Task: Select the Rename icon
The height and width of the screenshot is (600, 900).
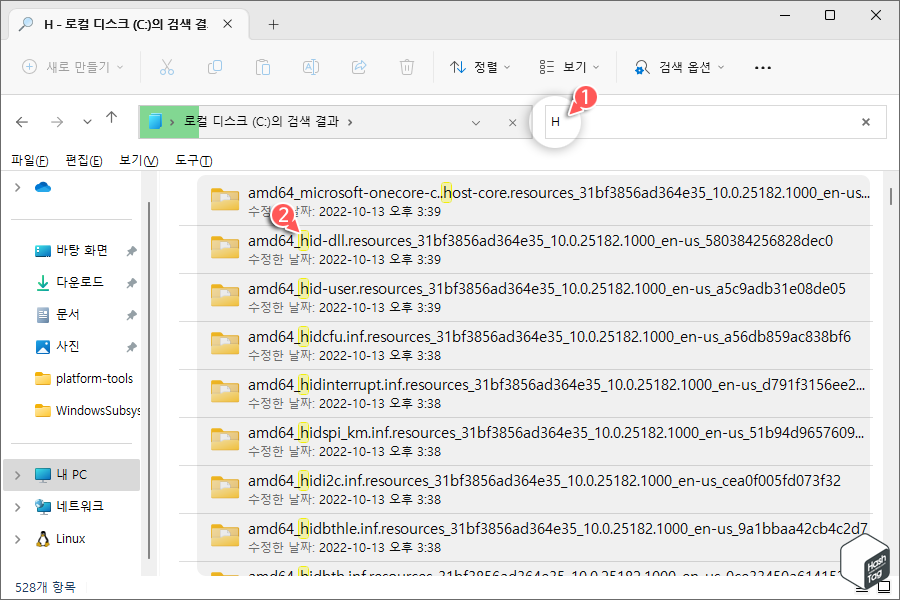Action: (311, 67)
